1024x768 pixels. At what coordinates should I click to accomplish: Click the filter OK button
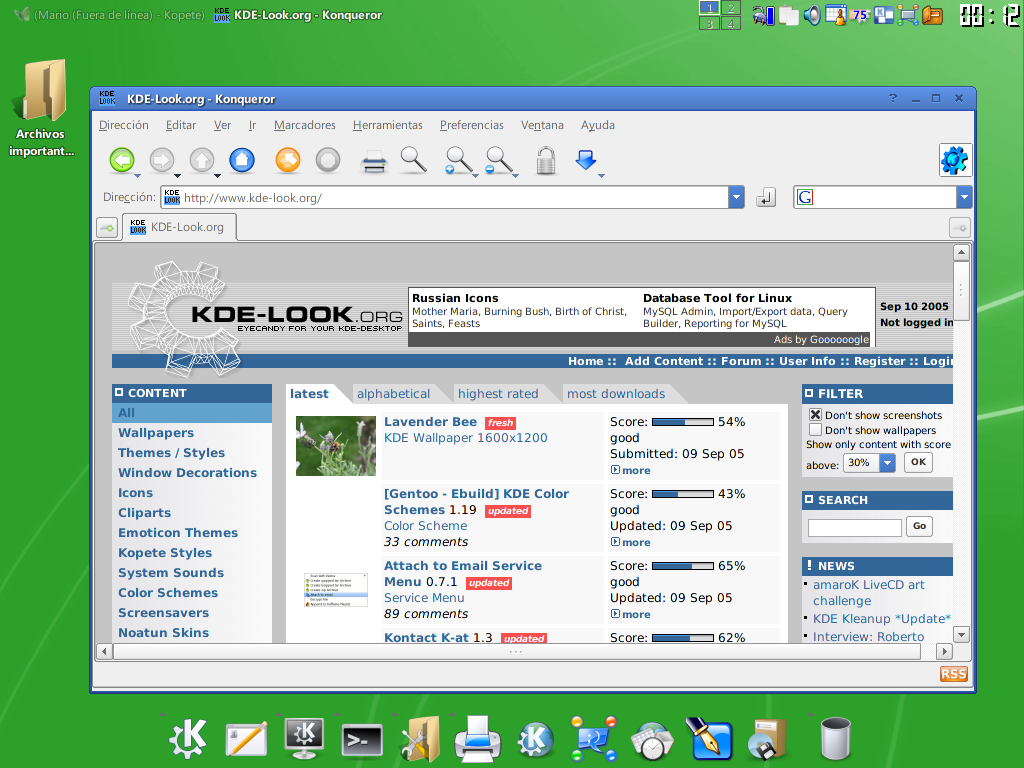coord(918,462)
